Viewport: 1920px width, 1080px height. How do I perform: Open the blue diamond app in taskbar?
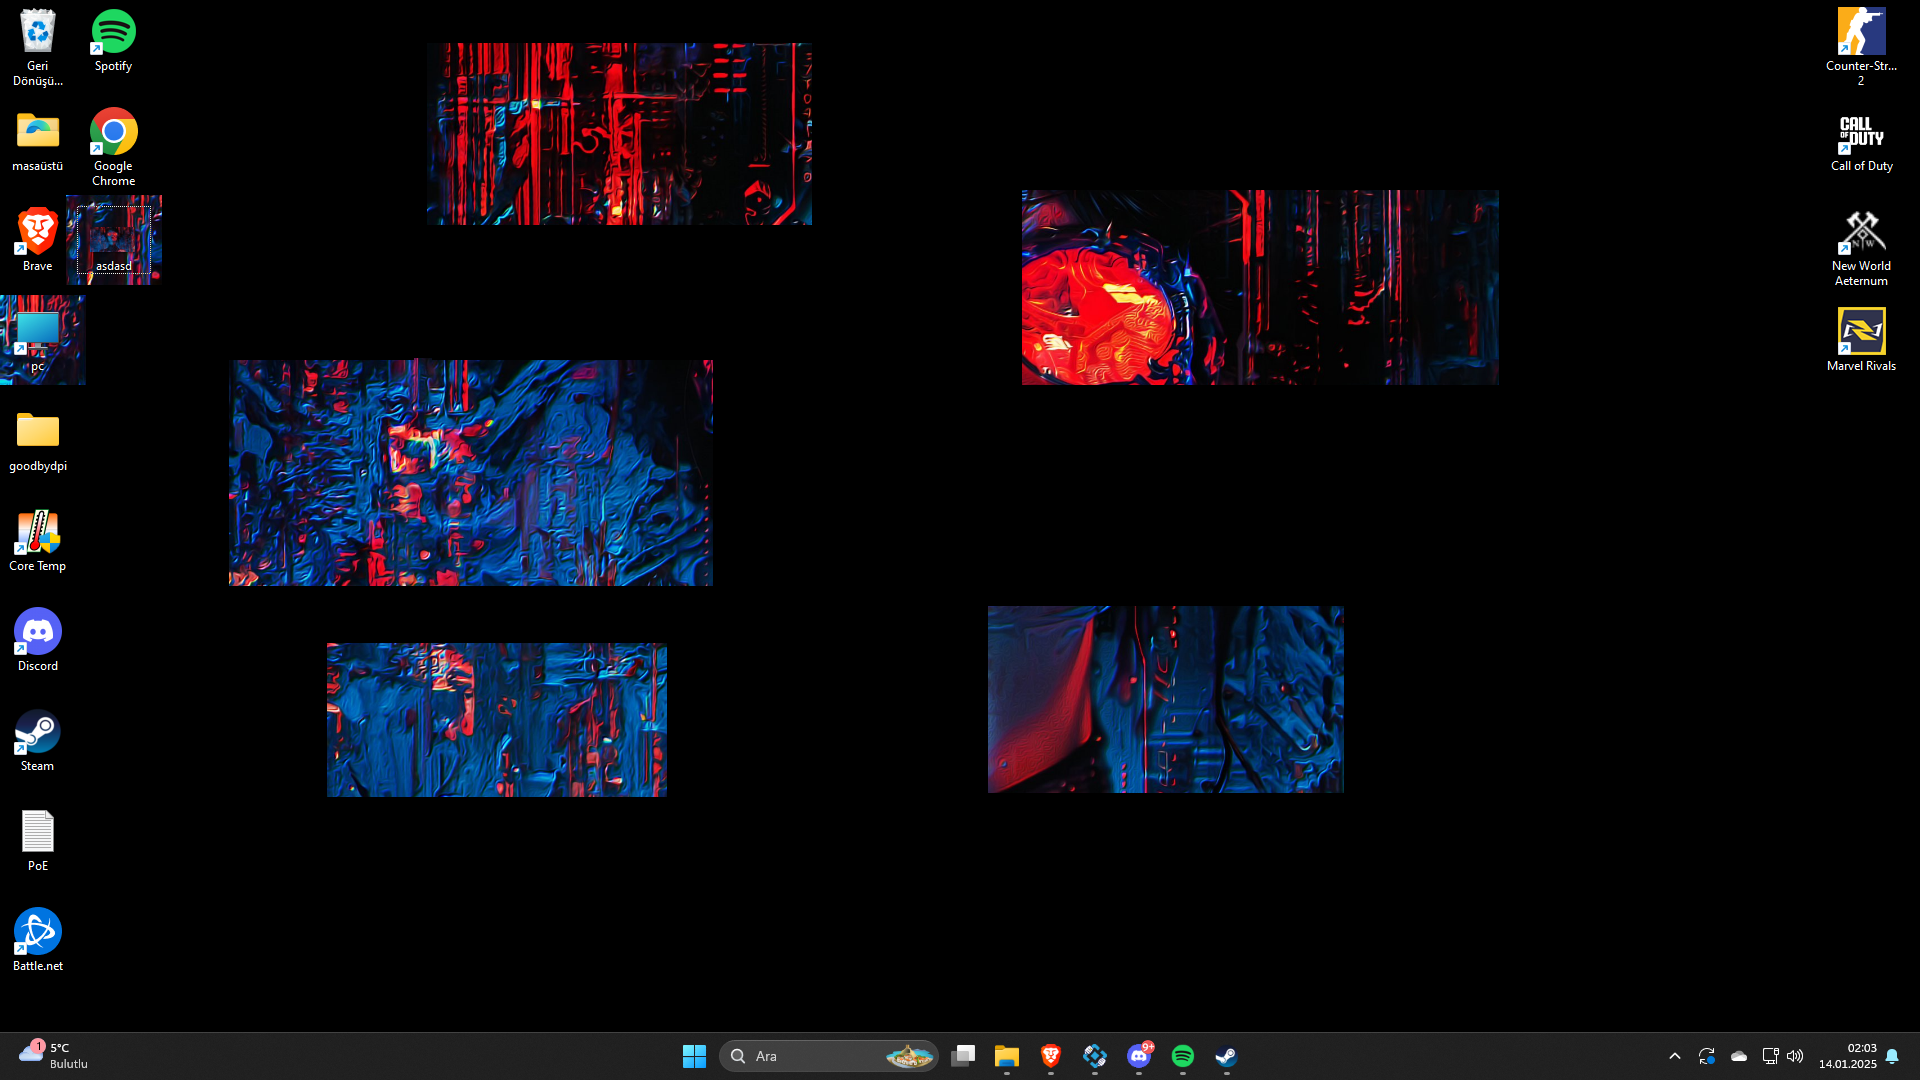[x=1095, y=1056]
